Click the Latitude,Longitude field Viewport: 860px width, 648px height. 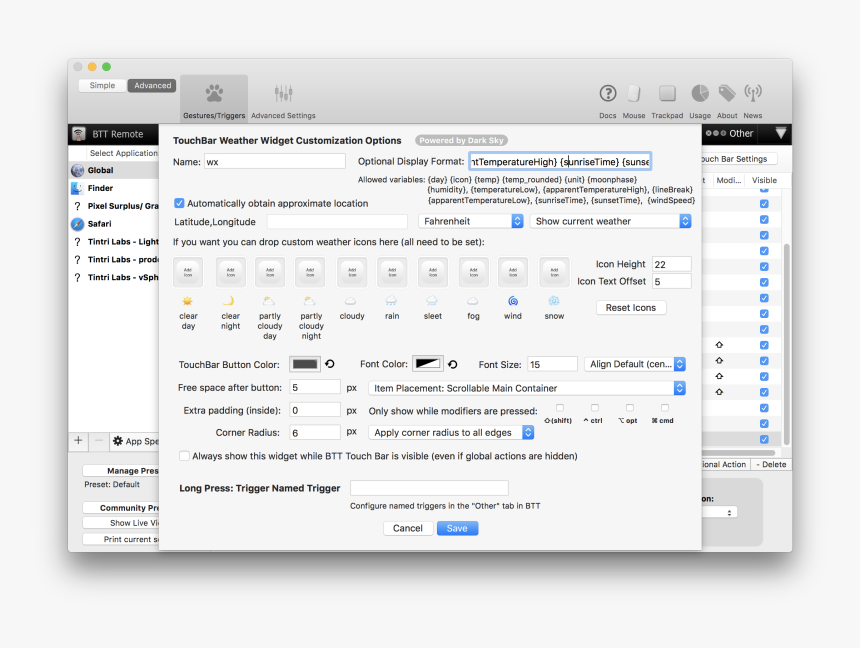click(337, 222)
